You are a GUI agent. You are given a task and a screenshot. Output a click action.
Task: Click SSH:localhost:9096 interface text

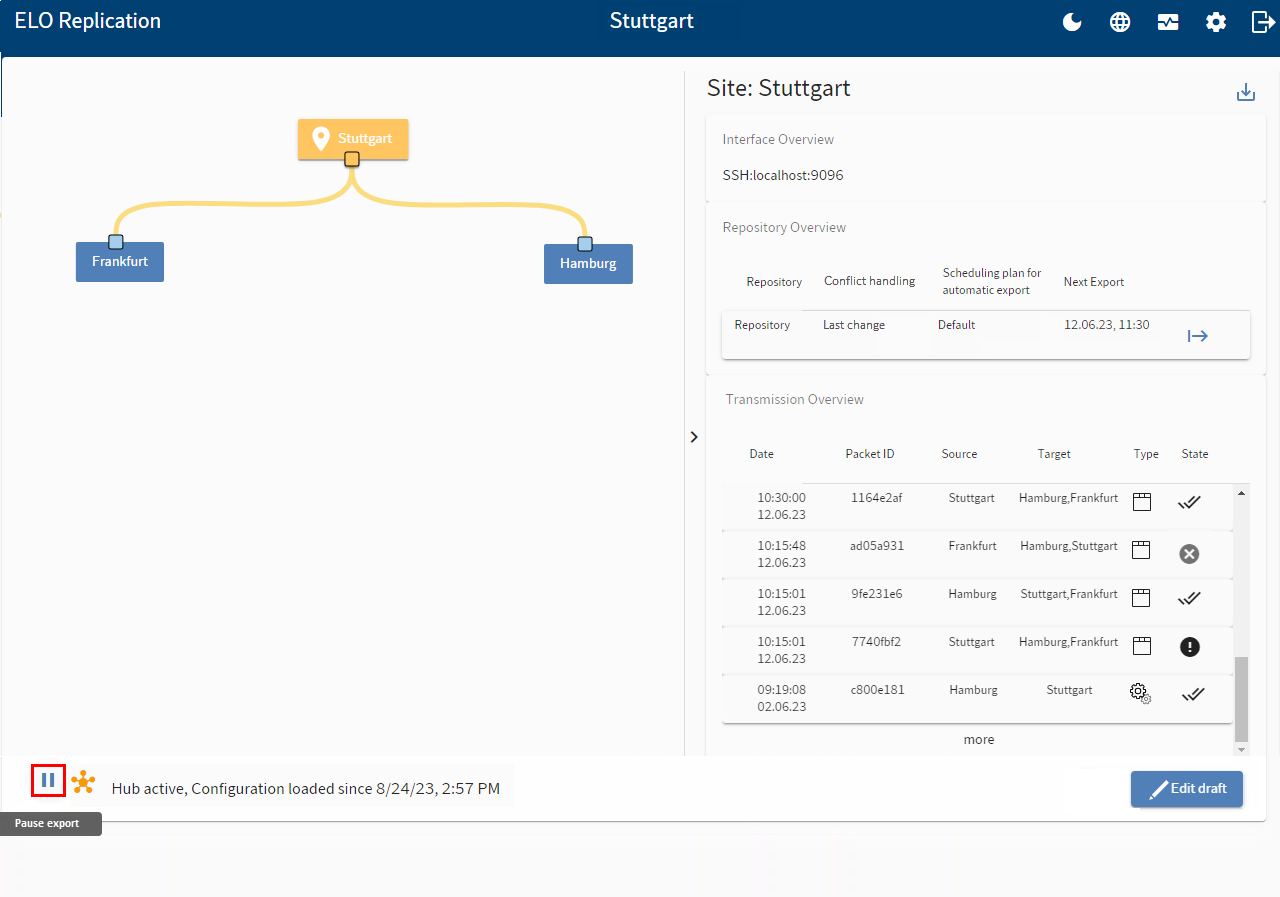(783, 175)
